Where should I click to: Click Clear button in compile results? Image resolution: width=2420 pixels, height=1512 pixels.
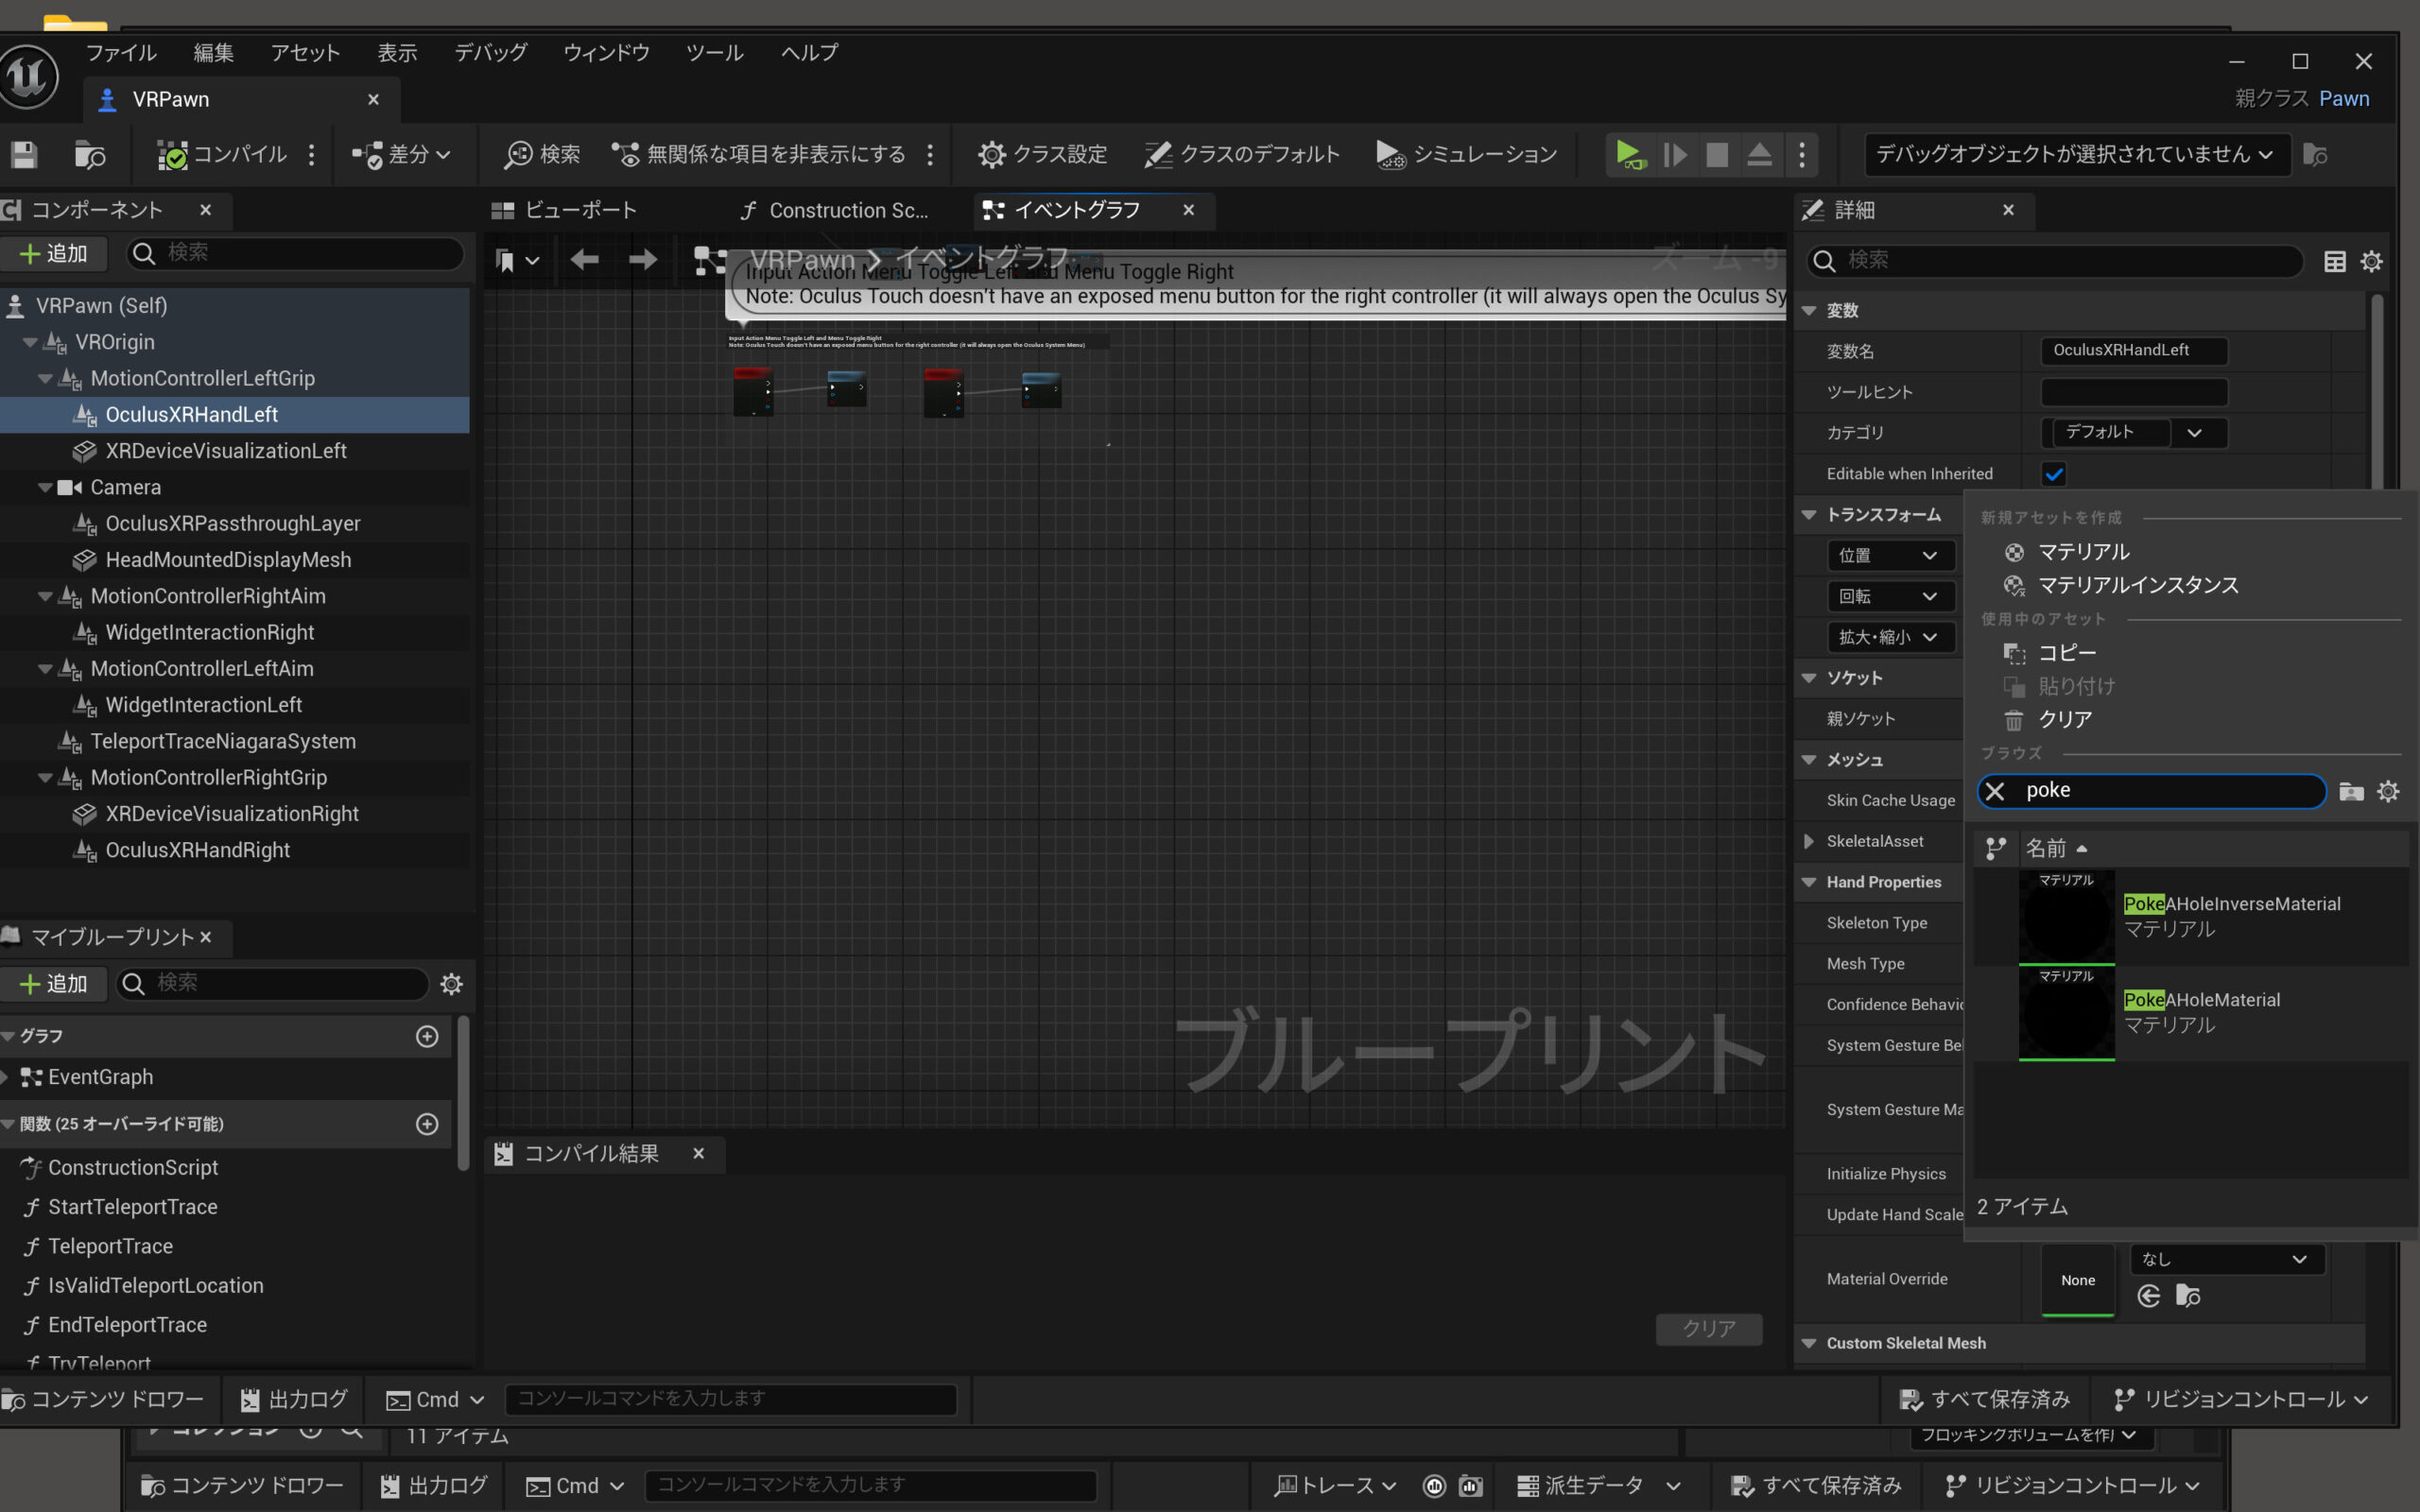click(x=1708, y=1328)
